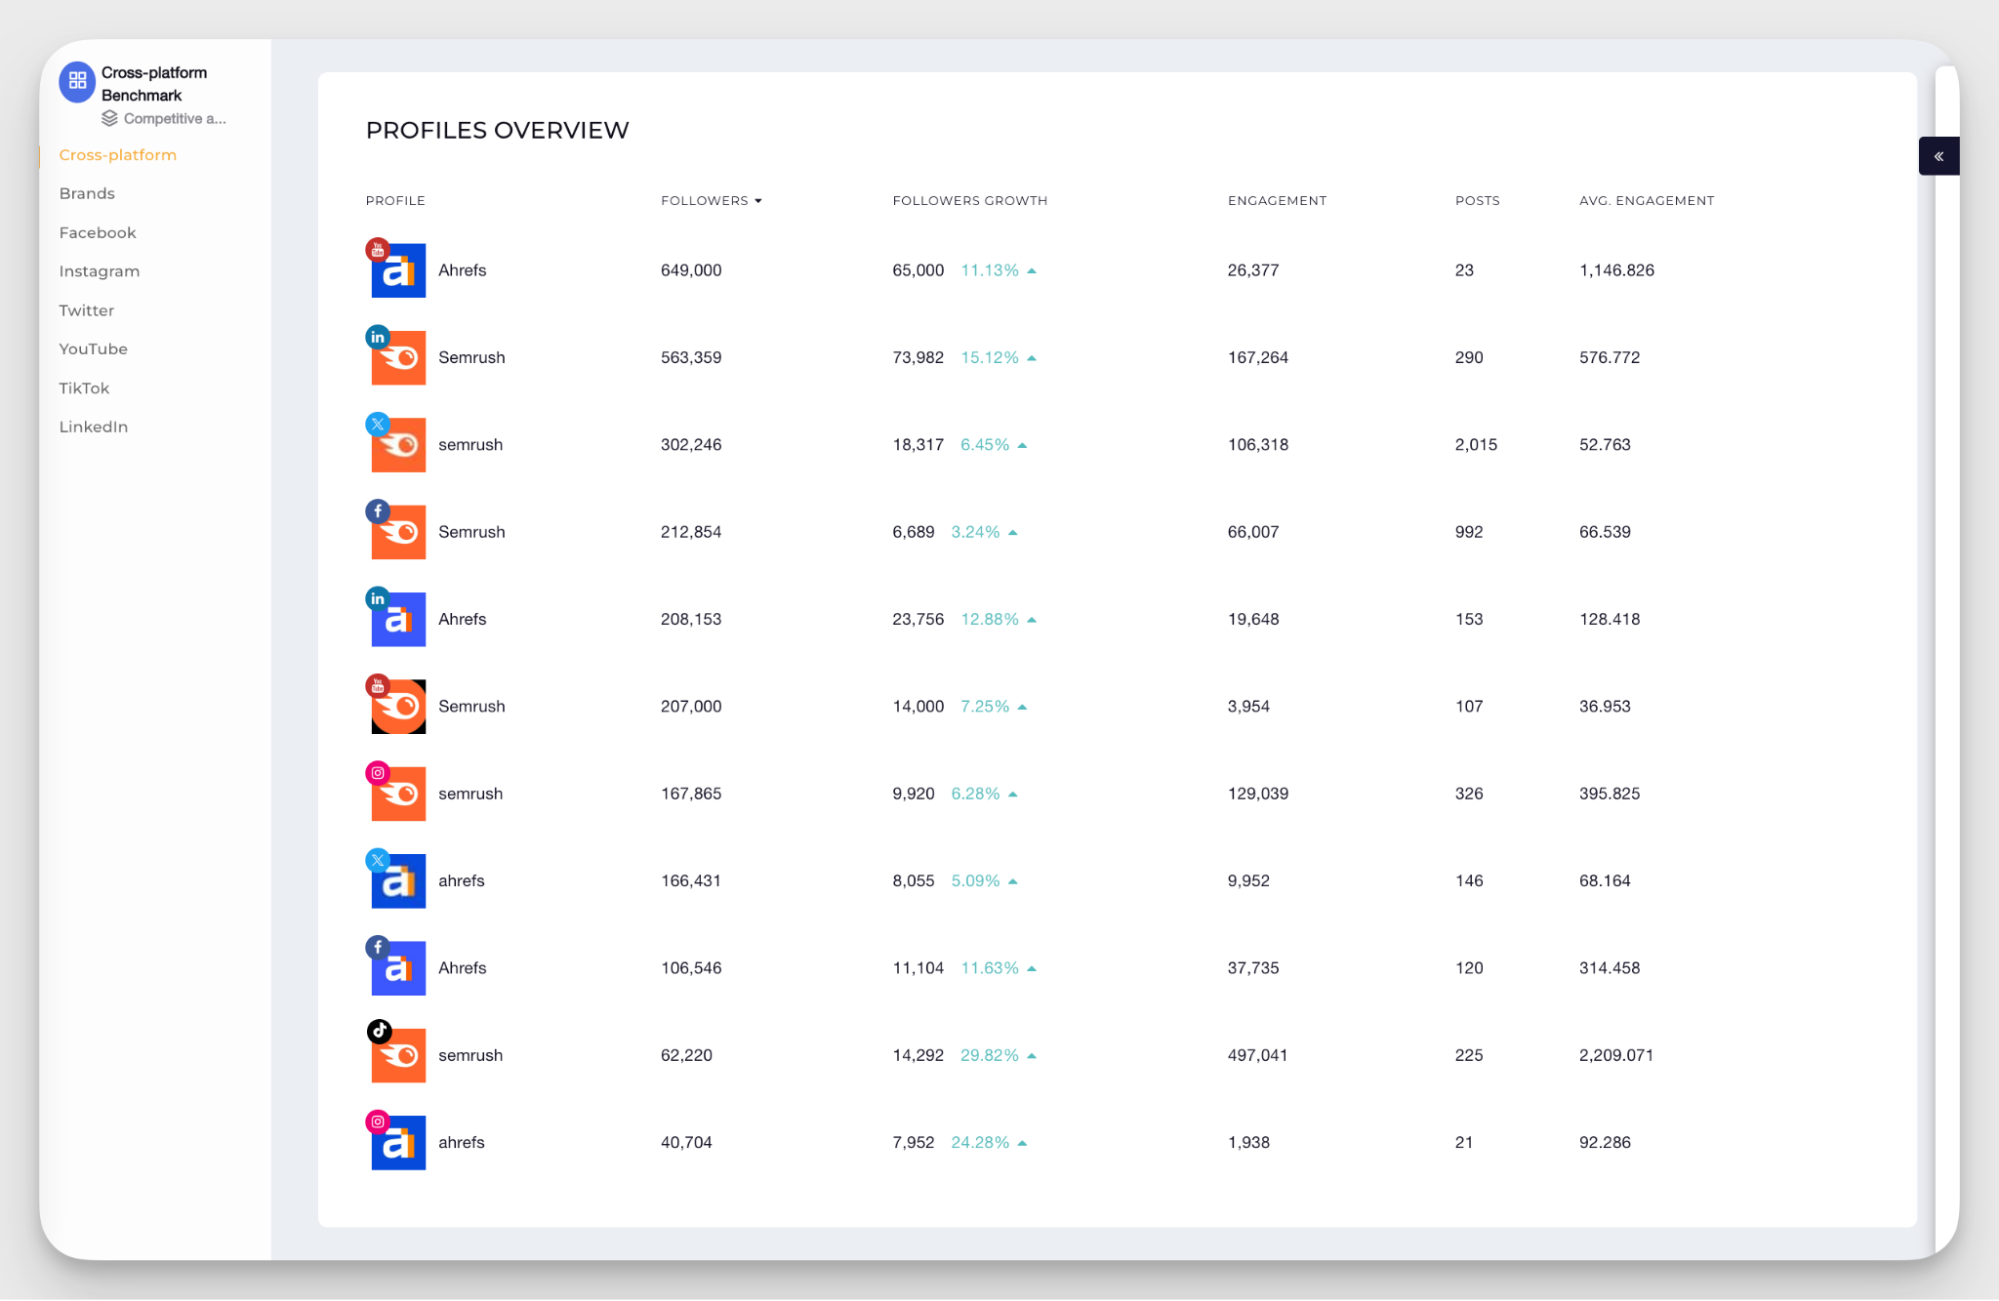Click the semrush TikTok profile icon

click(397, 1054)
